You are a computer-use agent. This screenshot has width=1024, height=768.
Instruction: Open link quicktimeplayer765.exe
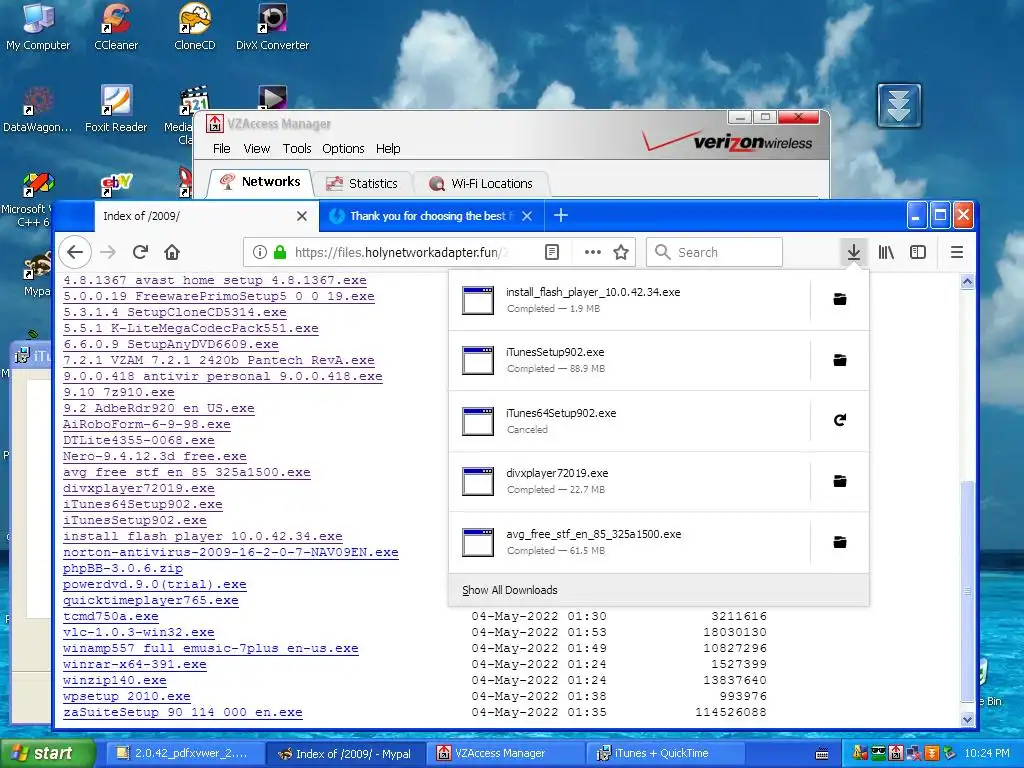click(x=151, y=600)
